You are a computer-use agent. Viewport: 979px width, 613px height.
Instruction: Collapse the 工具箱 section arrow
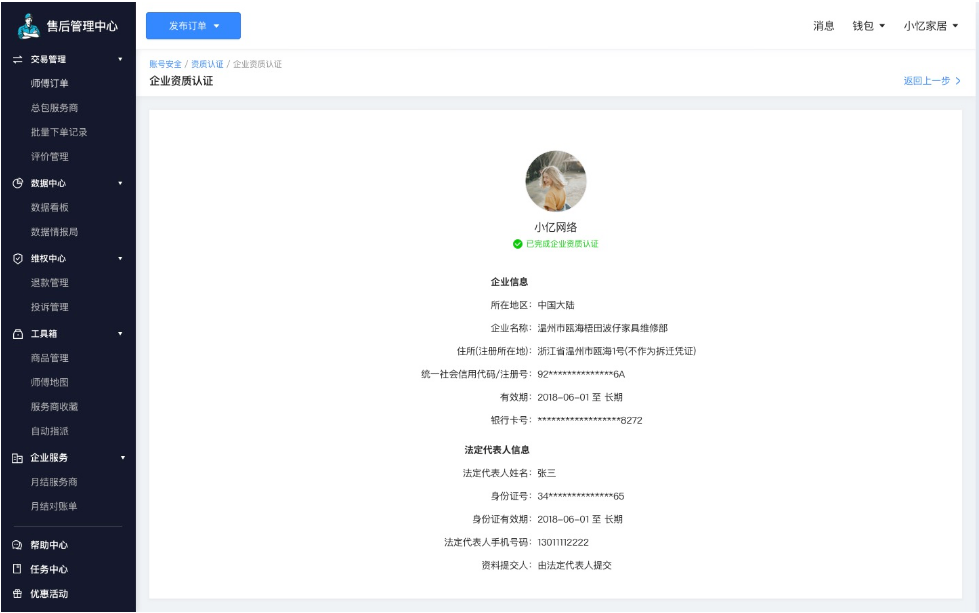click(x=121, y=334)
